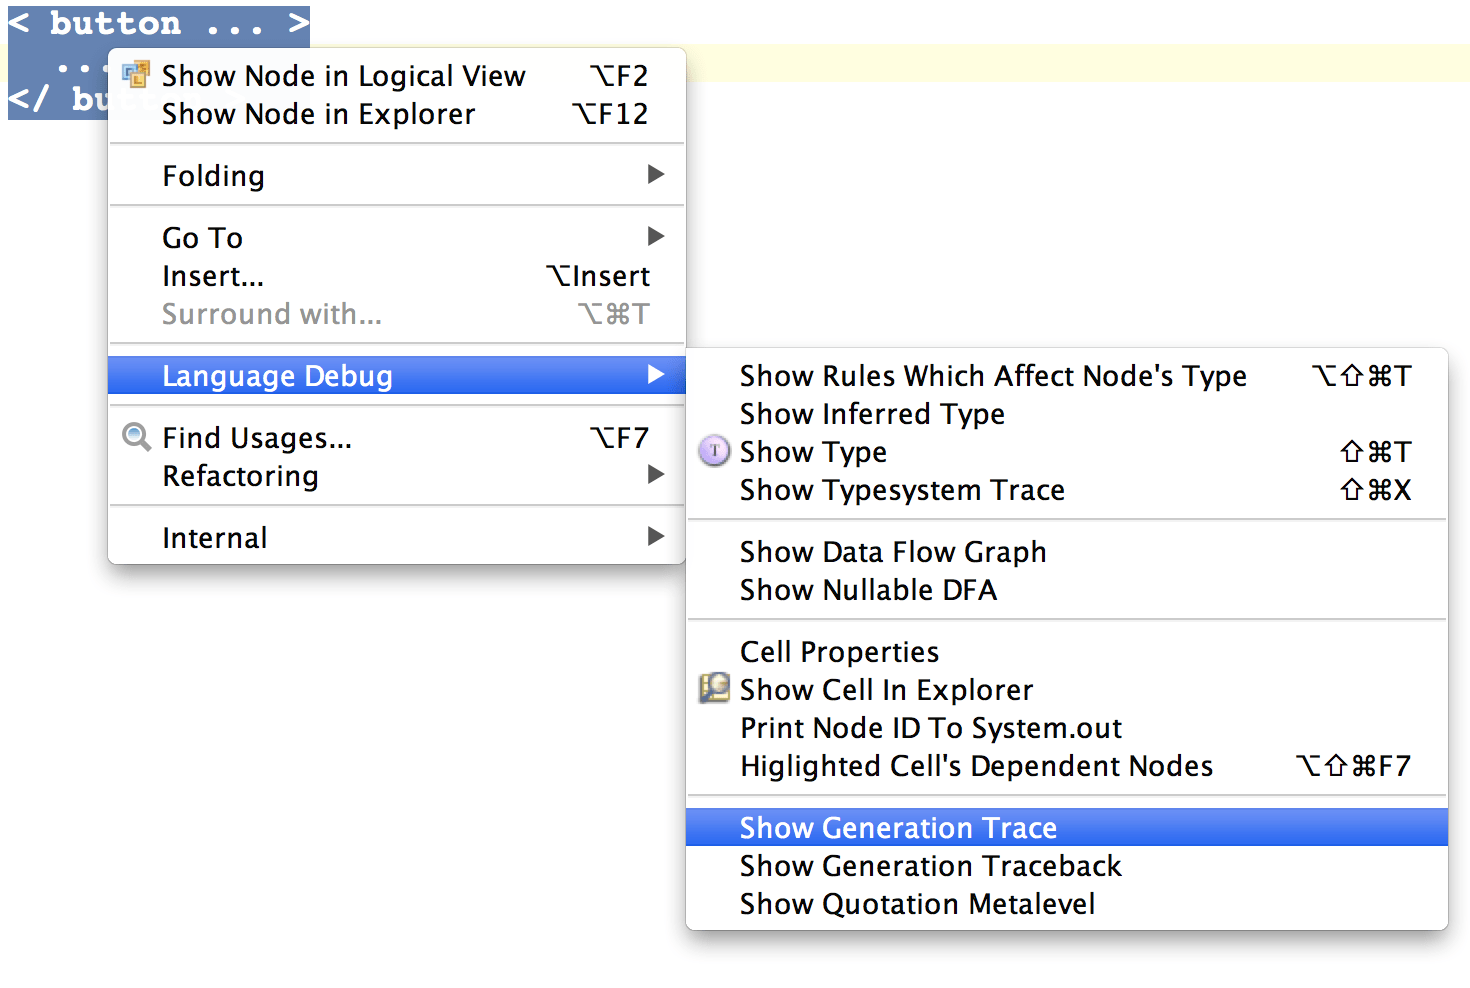Choose Show Inferred Type
The image size is (1470, 988).
point(872,414)
